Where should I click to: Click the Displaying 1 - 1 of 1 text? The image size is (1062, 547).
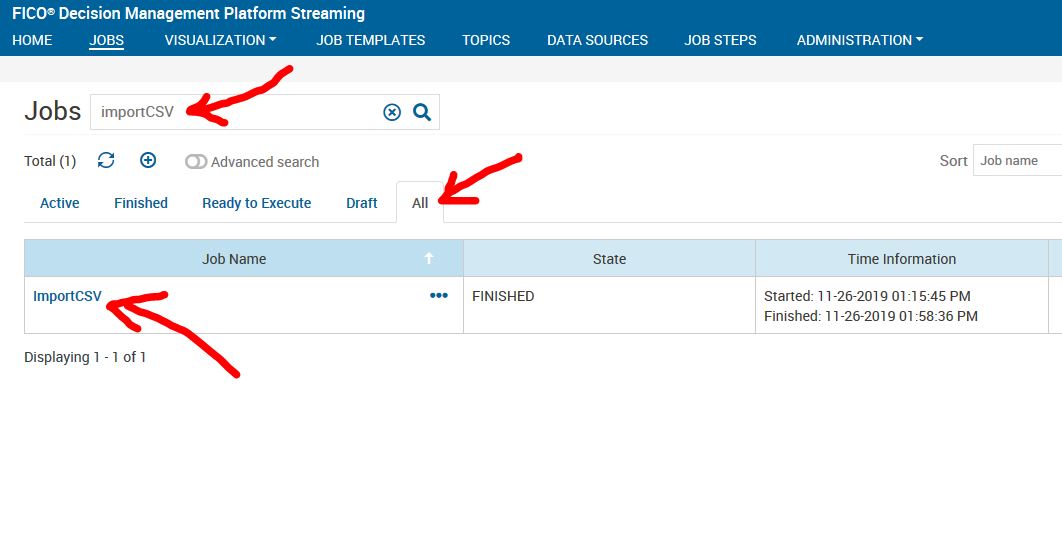(x=85, y=357)
